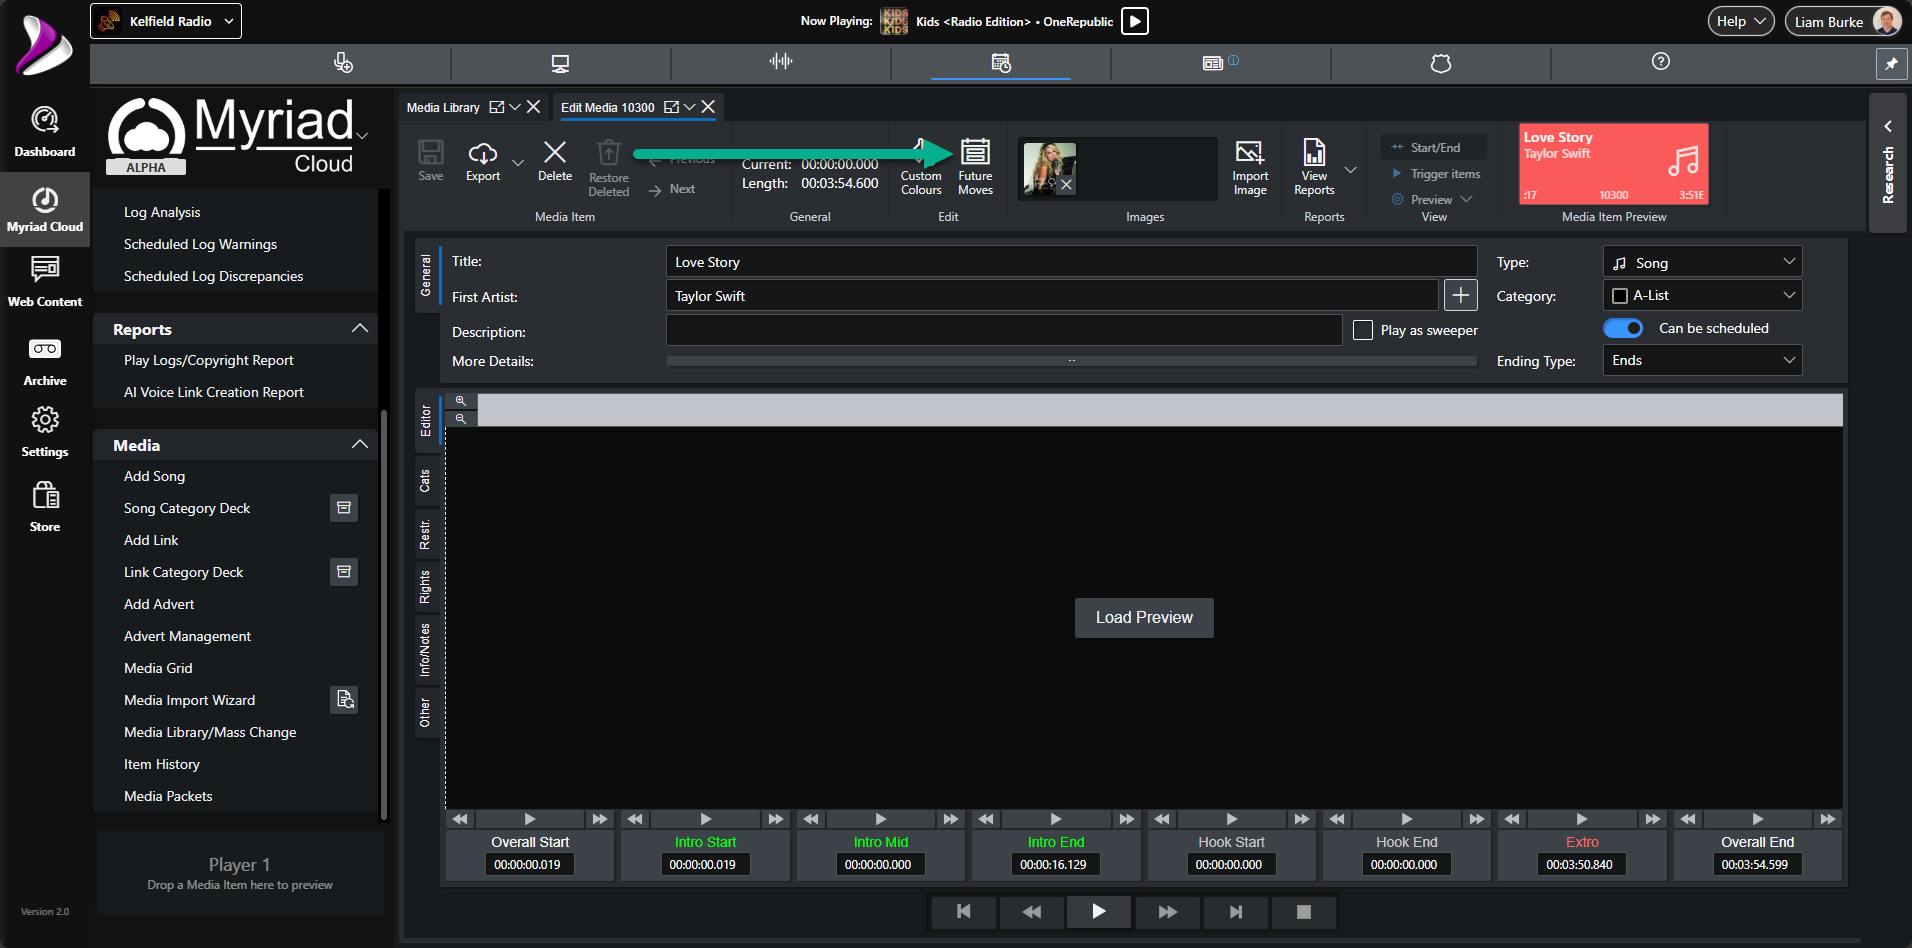Open the Song Category Deck icon button

point(344,508)
